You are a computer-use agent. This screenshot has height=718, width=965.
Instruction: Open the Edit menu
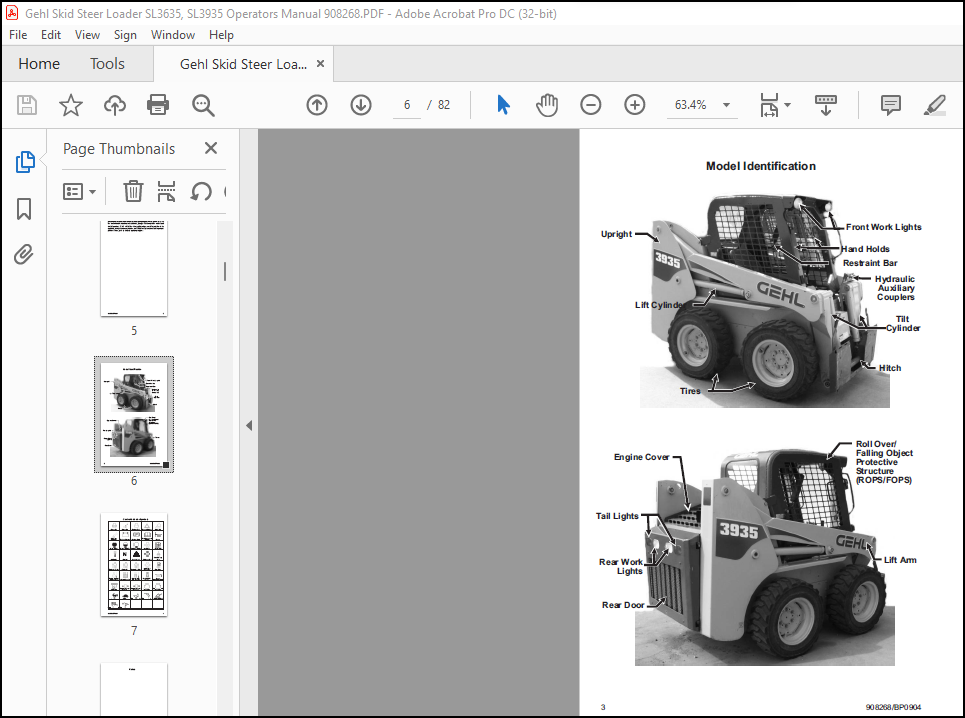pyautogui.click(x=51, y=35)
